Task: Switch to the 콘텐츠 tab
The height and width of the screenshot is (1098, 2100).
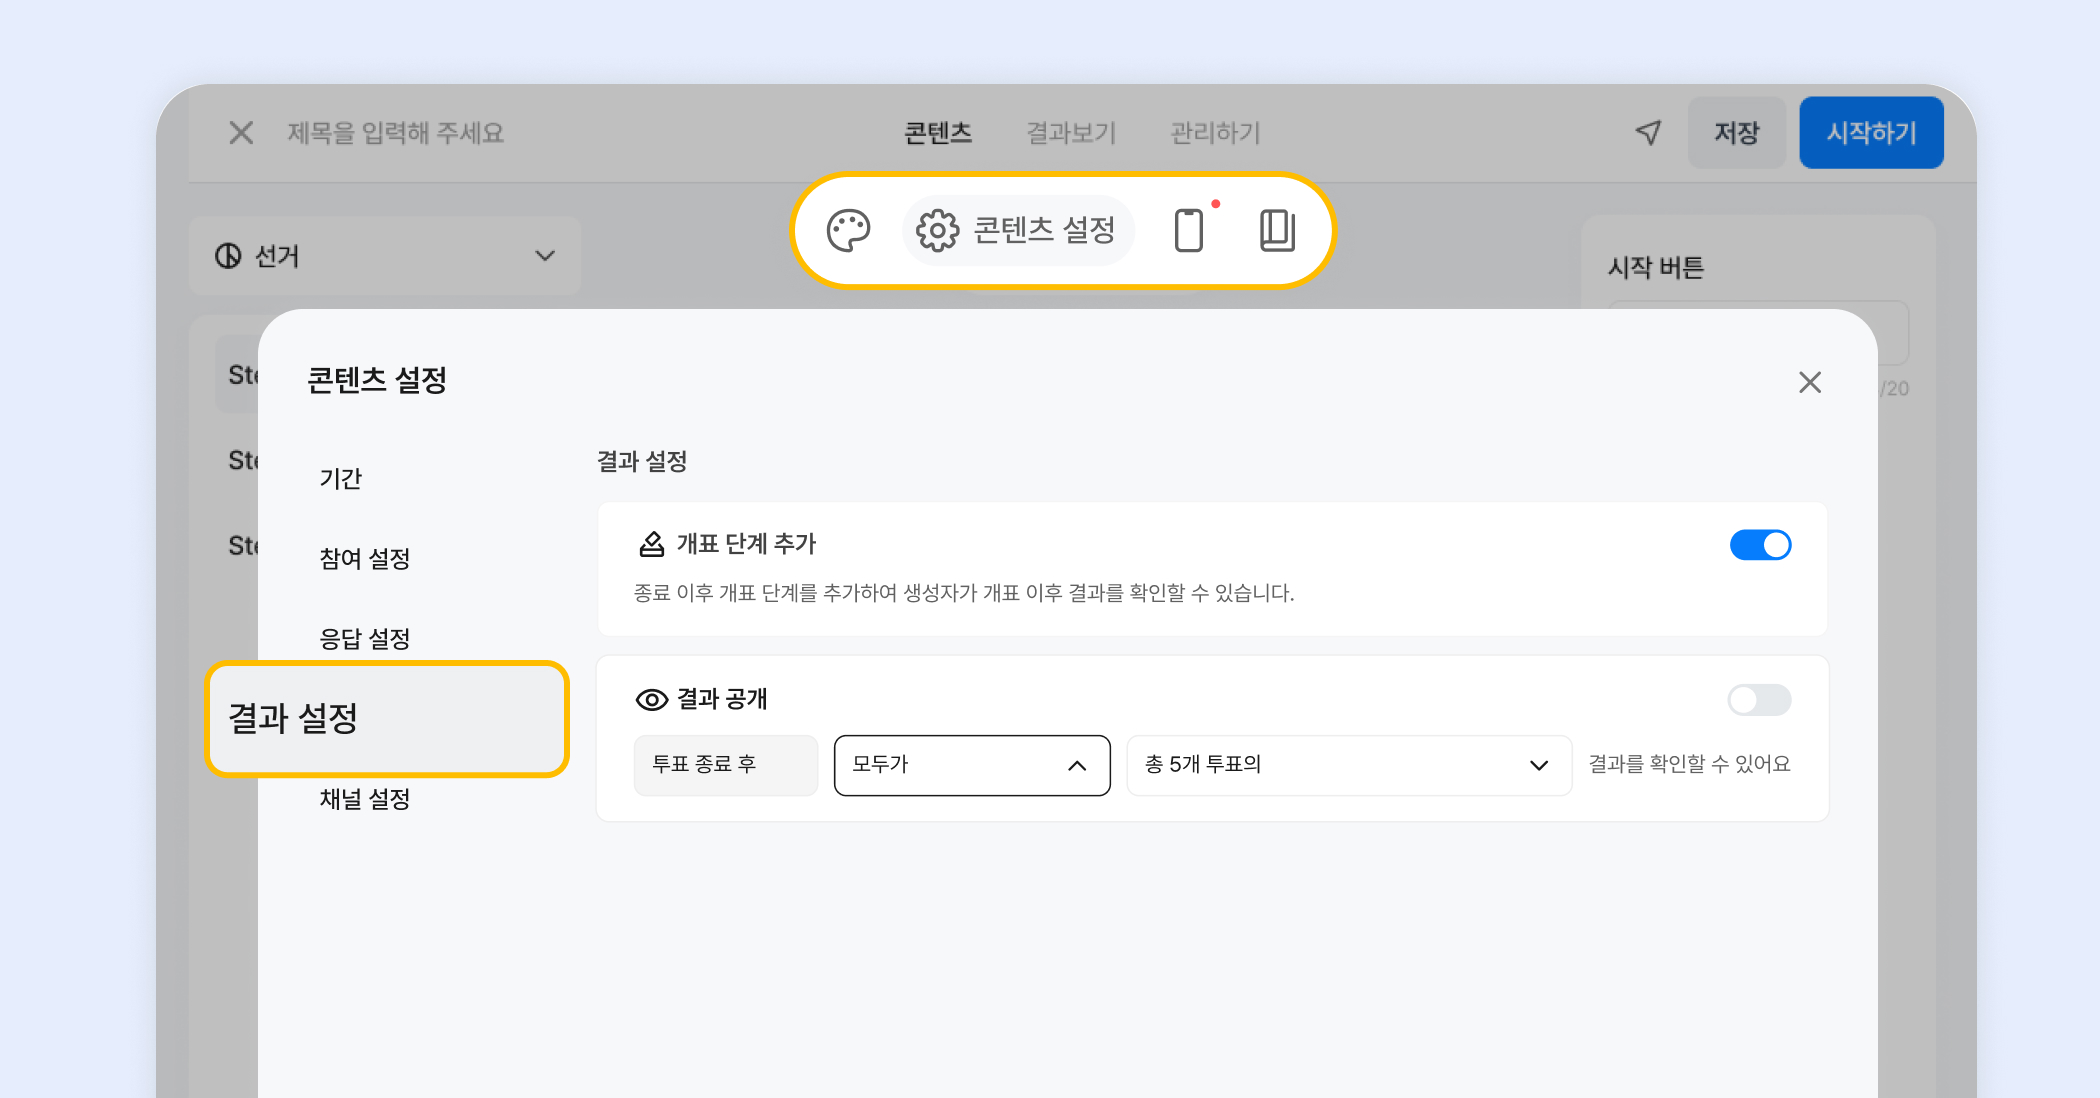Action: click(x=938, y=132)
